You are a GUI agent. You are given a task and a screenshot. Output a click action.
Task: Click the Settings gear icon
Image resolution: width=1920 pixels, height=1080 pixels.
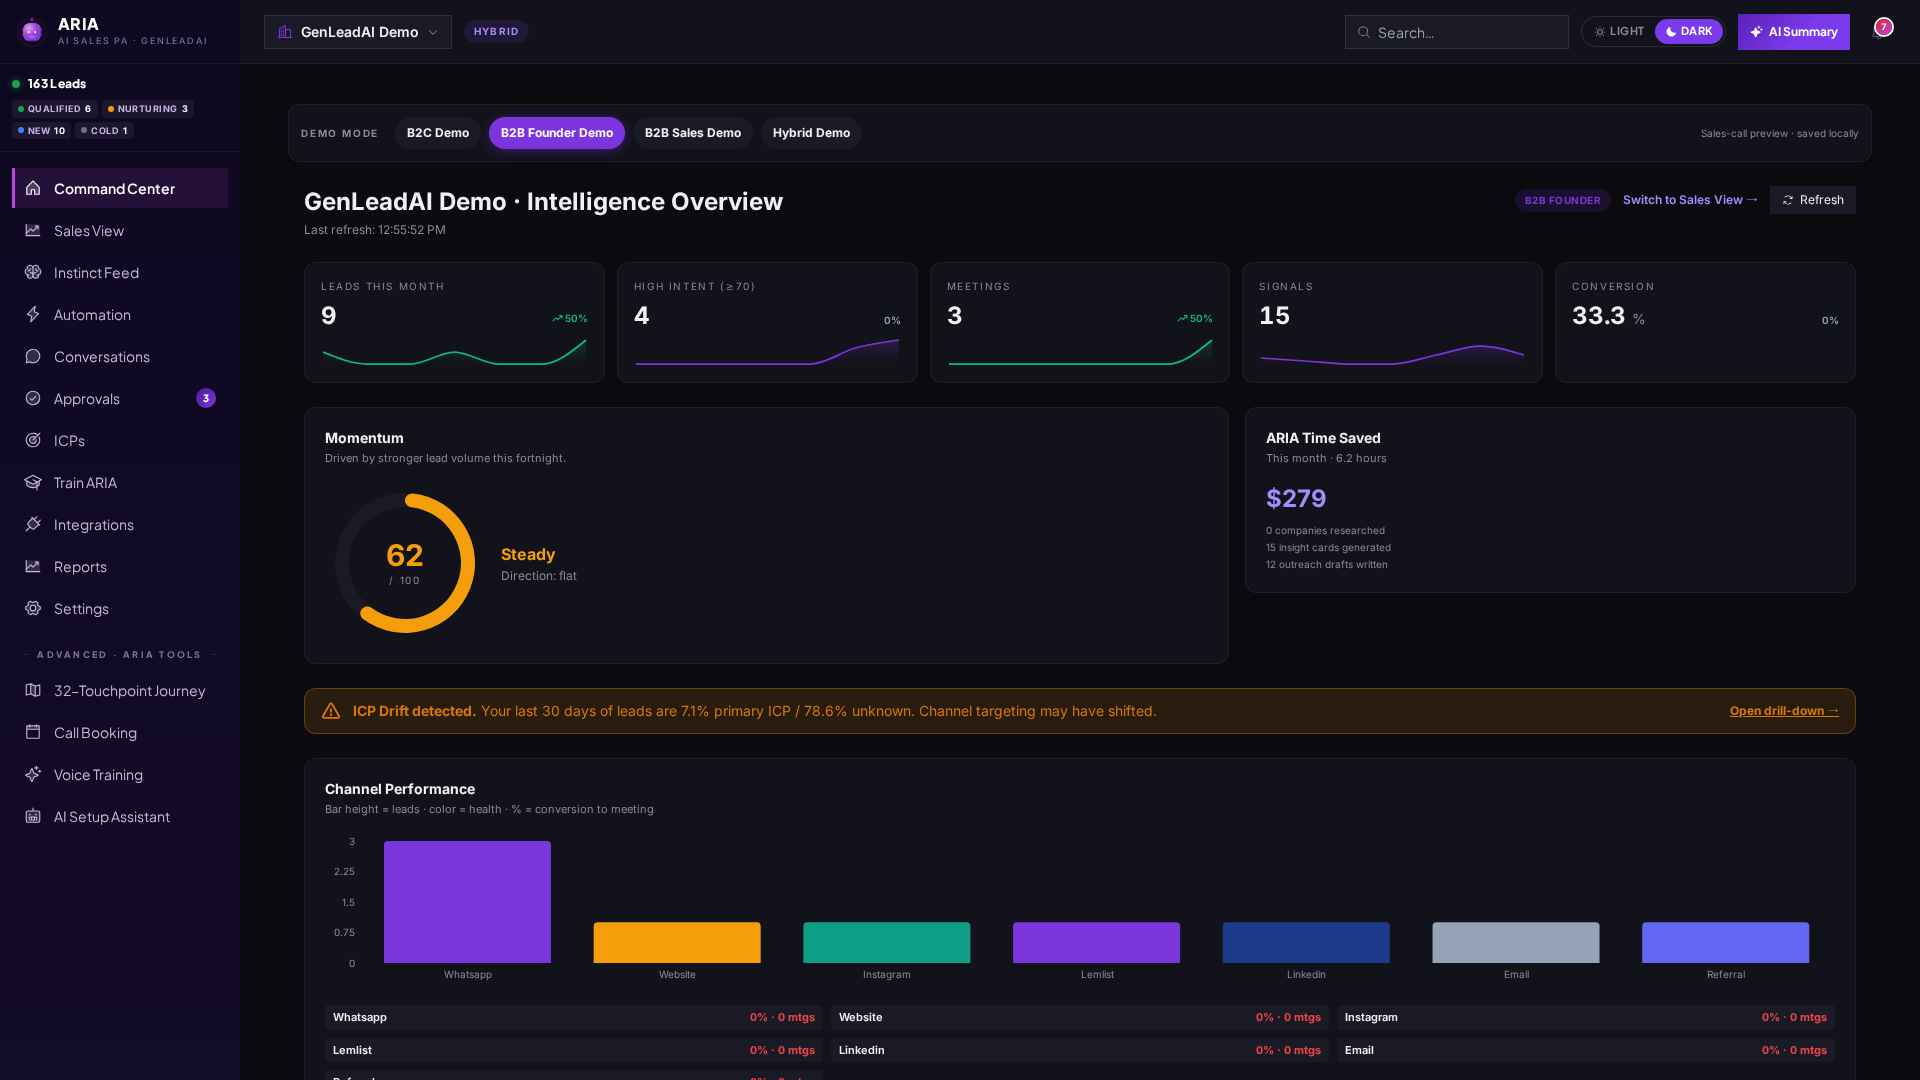point(33,608)
